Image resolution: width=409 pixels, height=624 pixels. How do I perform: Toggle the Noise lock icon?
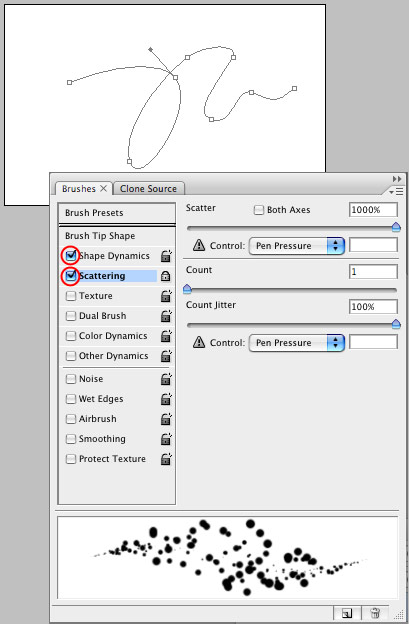point(166,379)
